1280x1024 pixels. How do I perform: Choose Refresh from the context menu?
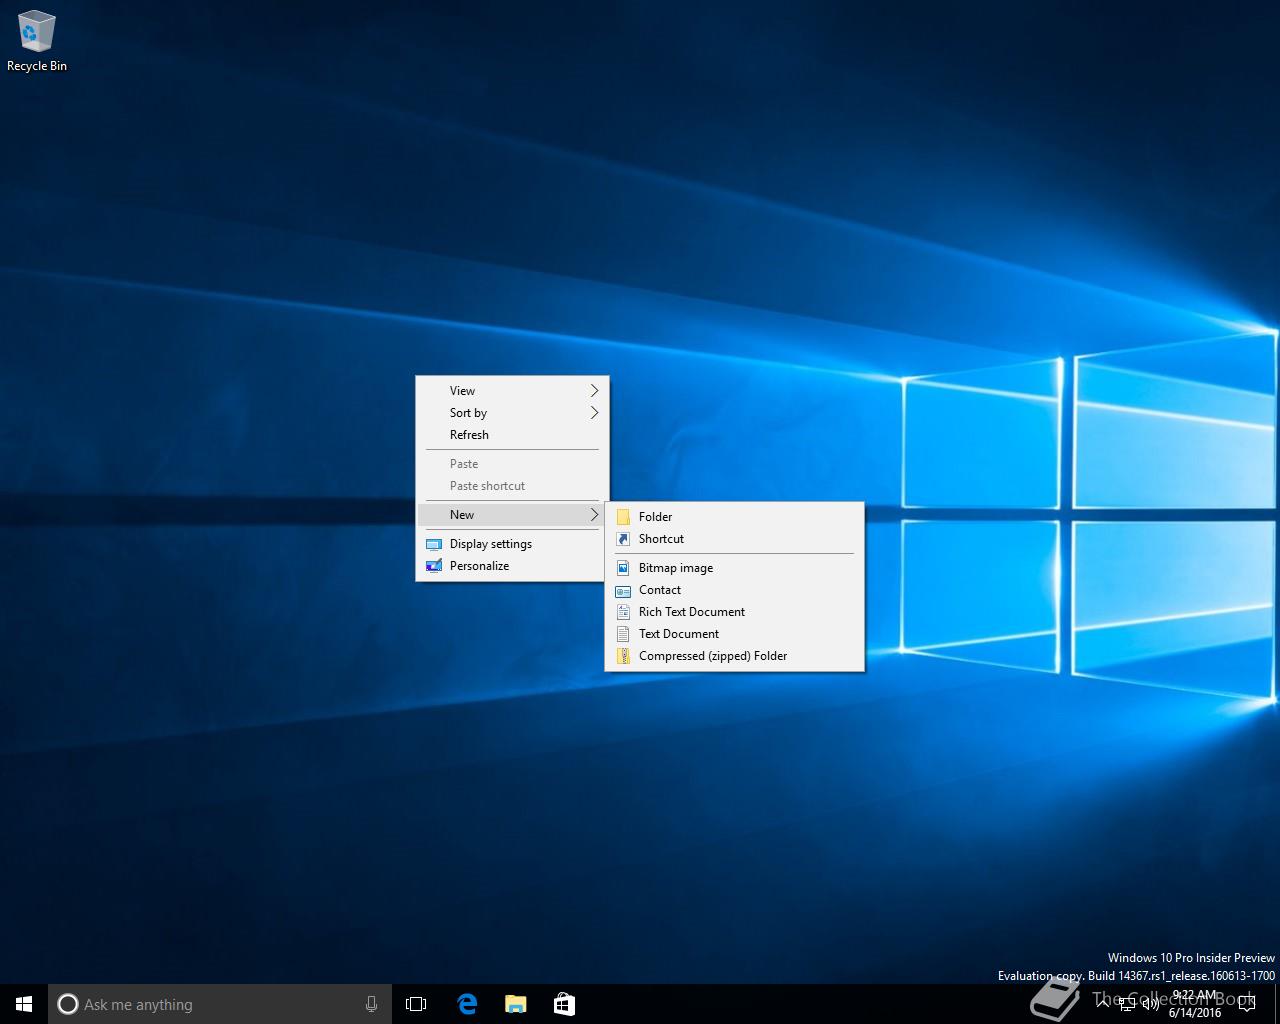pos(512,435)
